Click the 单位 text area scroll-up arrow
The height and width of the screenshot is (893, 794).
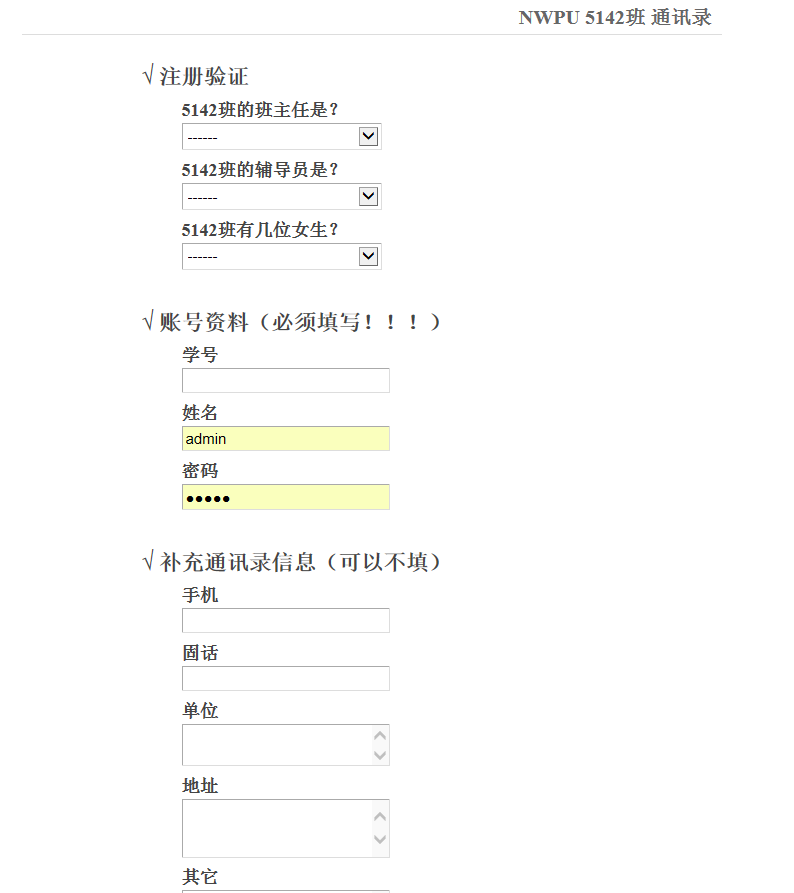click(380, 736)
